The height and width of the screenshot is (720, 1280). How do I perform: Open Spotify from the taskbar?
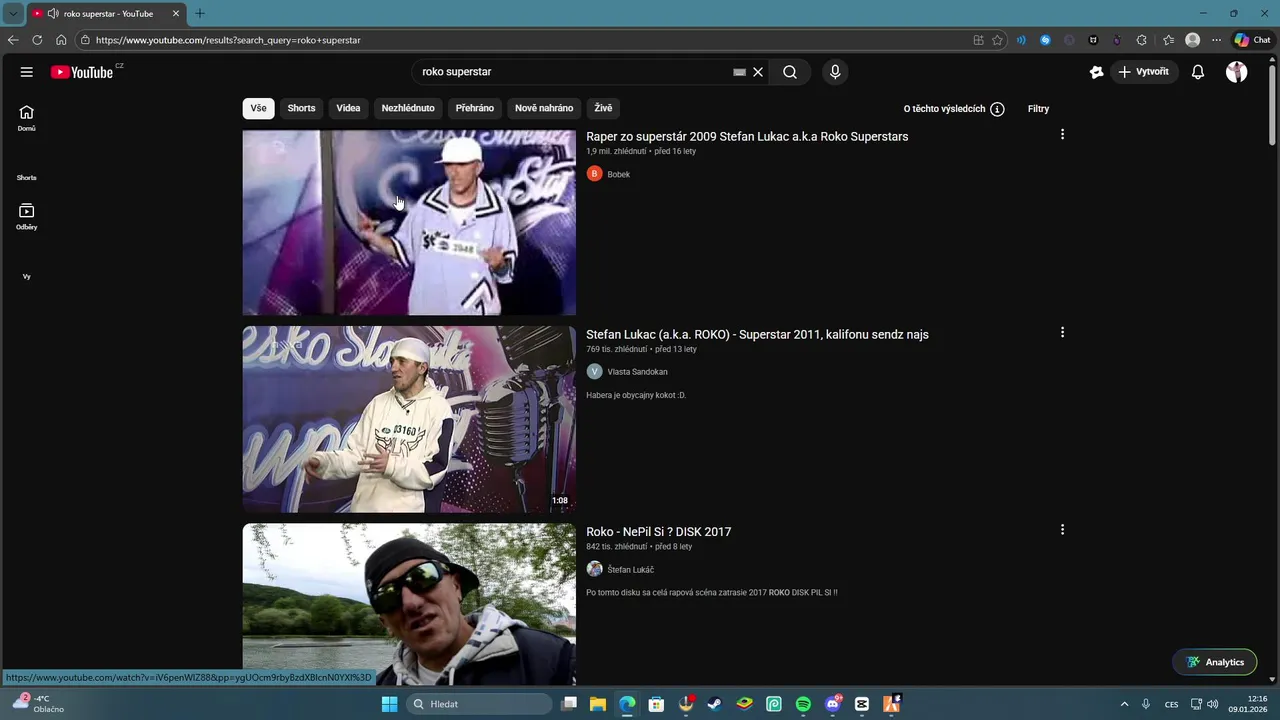(x=803, y=704)
